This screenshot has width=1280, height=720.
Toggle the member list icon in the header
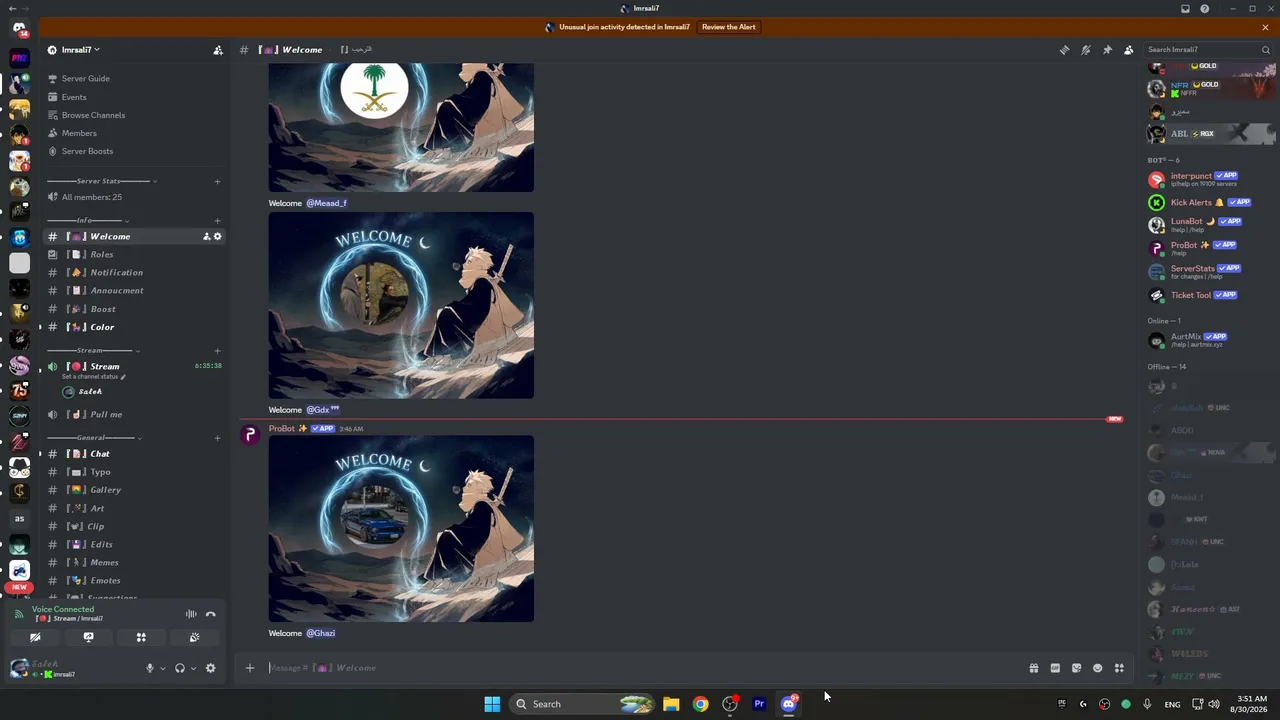tap(1129, 50)
